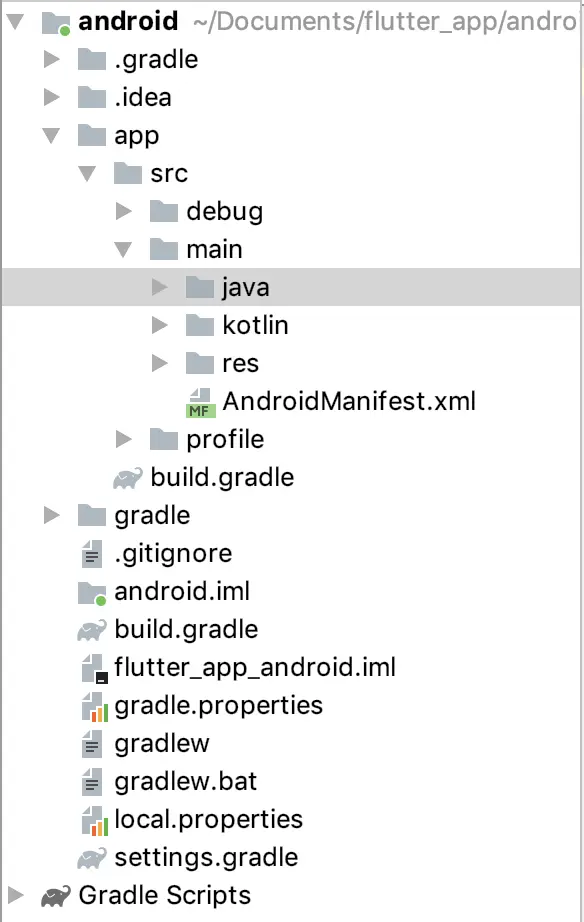Expand the debug folder under src
Image resolution: width=584 pixels, height=922 pixels.
(124, 211)
